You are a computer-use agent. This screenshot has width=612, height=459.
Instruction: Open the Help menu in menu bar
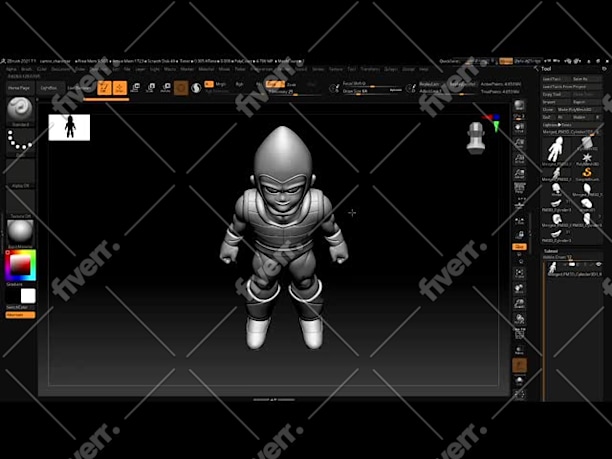click(423, 69)
